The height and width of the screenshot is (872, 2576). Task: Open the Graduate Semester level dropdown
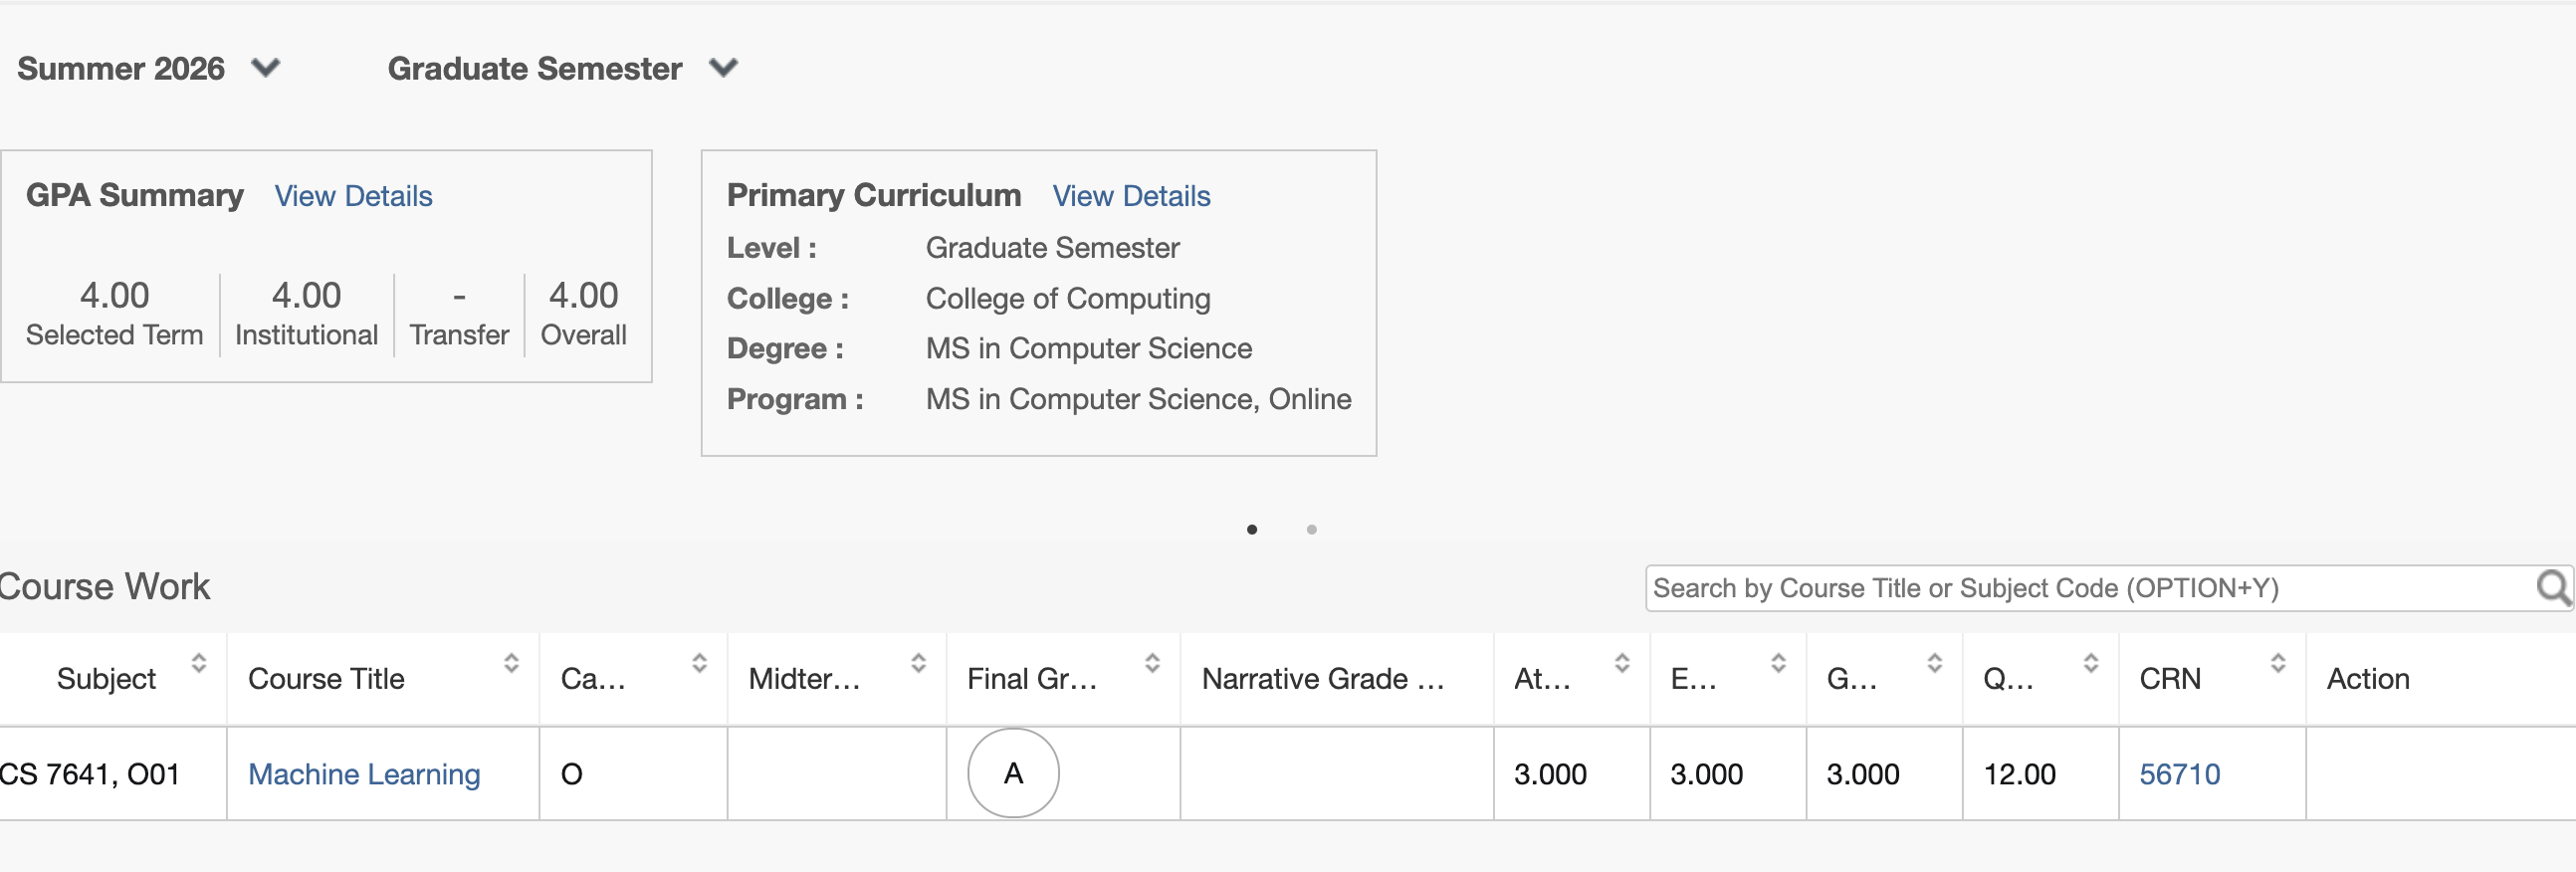(x=563, y=68)
